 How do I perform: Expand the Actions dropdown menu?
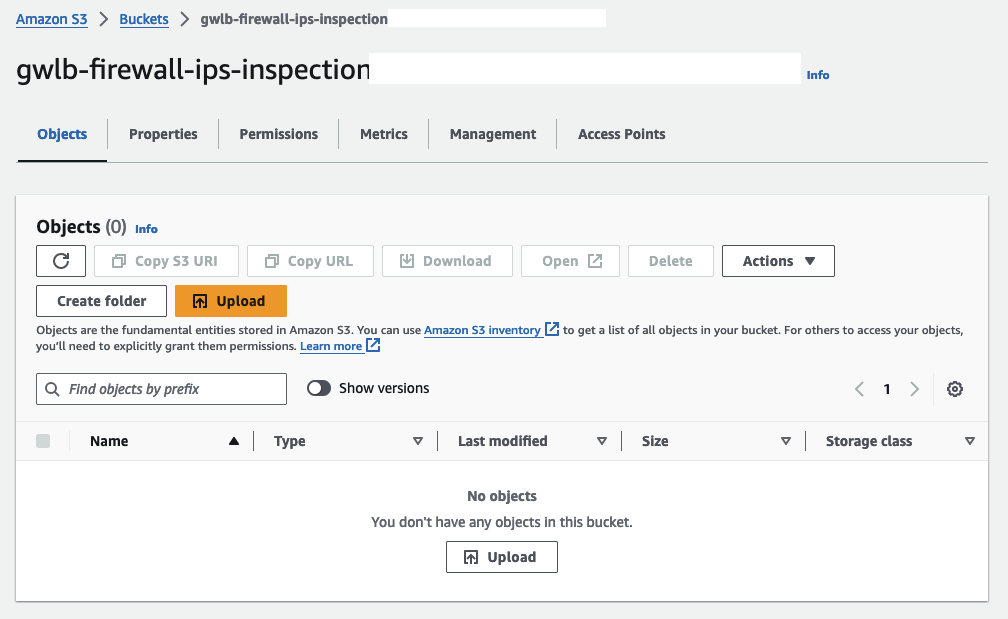click(778, 261)
